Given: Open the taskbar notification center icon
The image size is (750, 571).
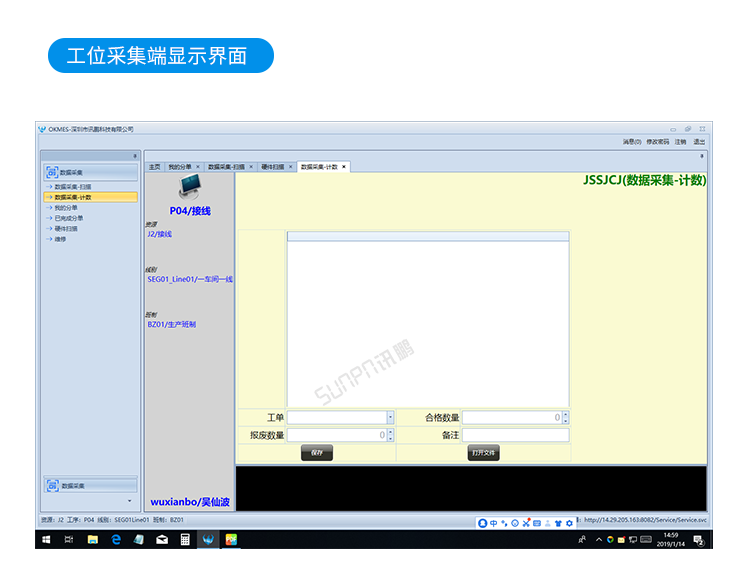Looking at the screenshot, I should [x=698, y=539].
